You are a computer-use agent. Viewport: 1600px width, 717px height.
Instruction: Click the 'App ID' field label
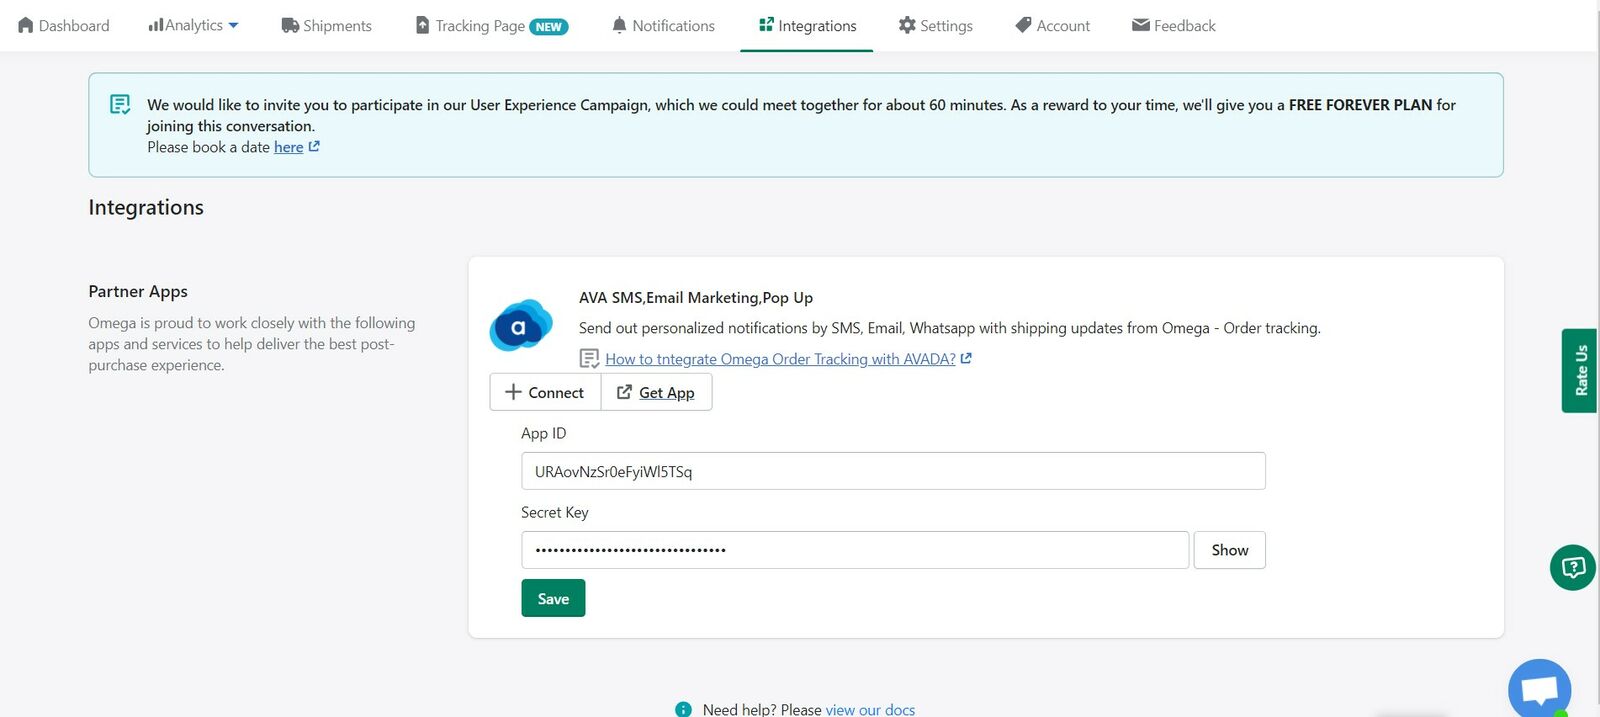[x=543, y=433]
